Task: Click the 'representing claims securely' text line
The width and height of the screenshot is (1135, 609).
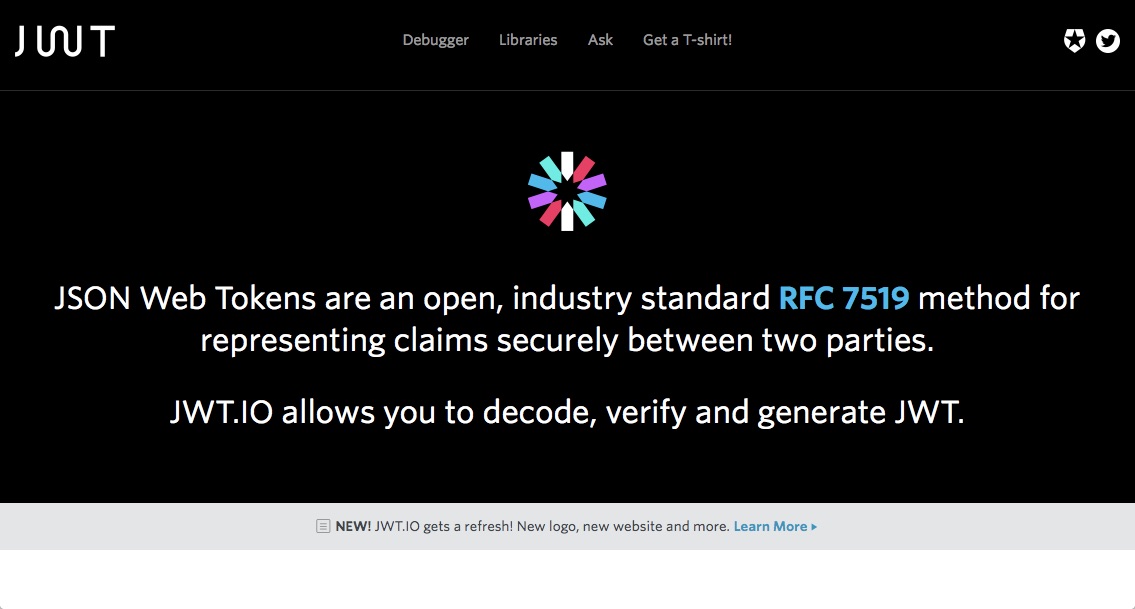Action: pyautogui.click(x=568, y=340)
